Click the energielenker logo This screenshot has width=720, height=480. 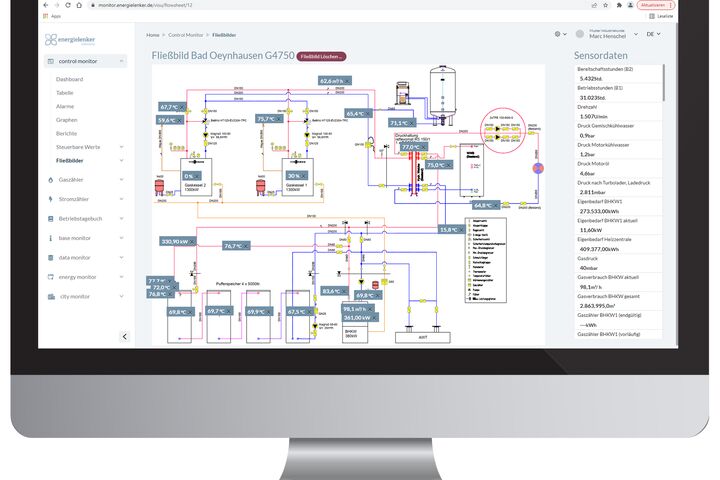[x=70, y=40]
